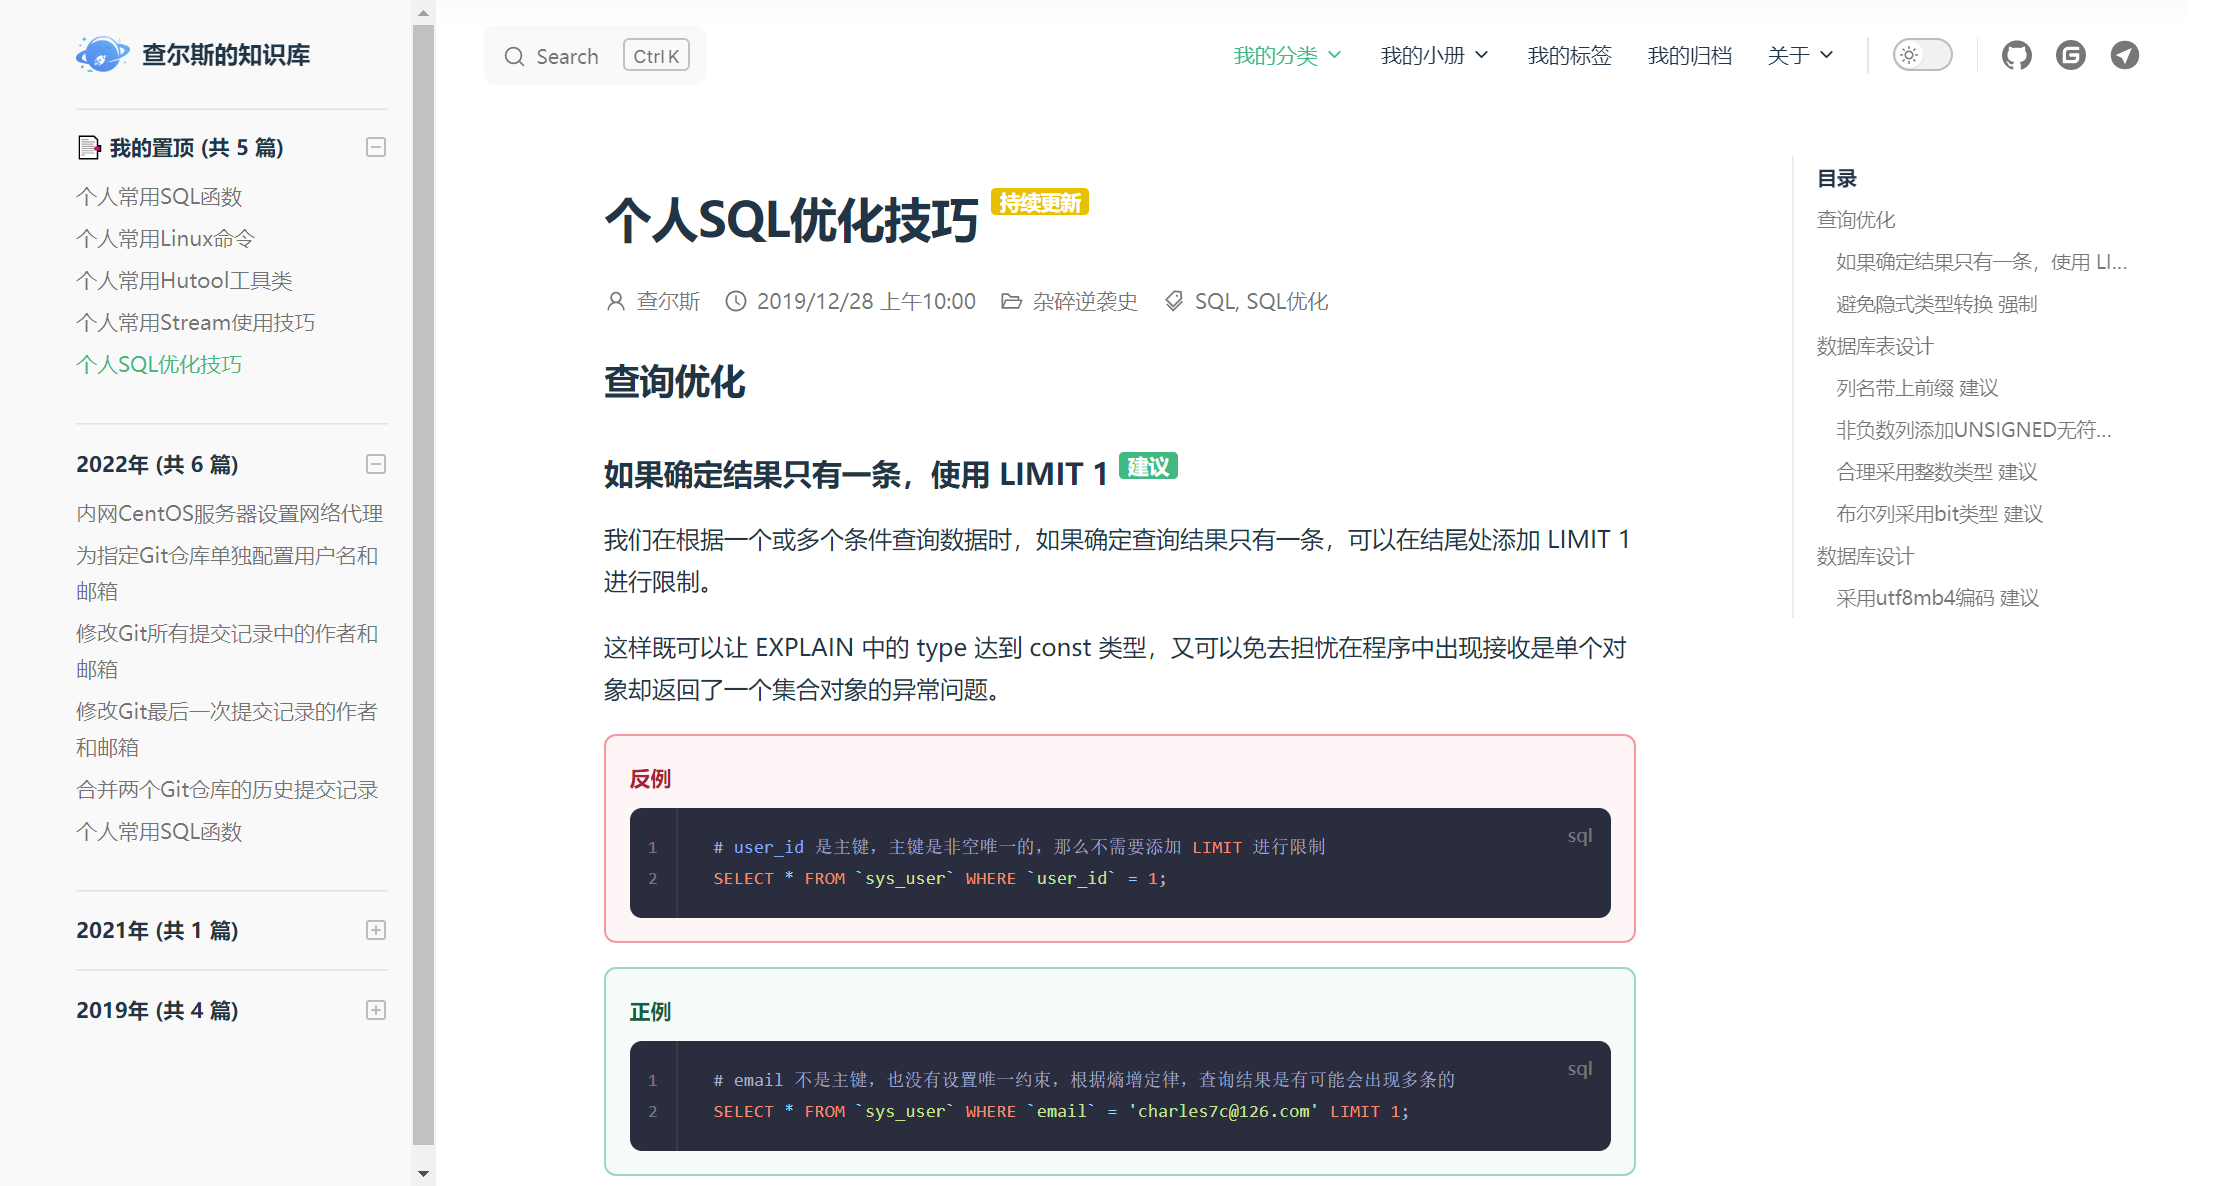Open the 我的分类 dropdown menu

tap(1286, 55)
